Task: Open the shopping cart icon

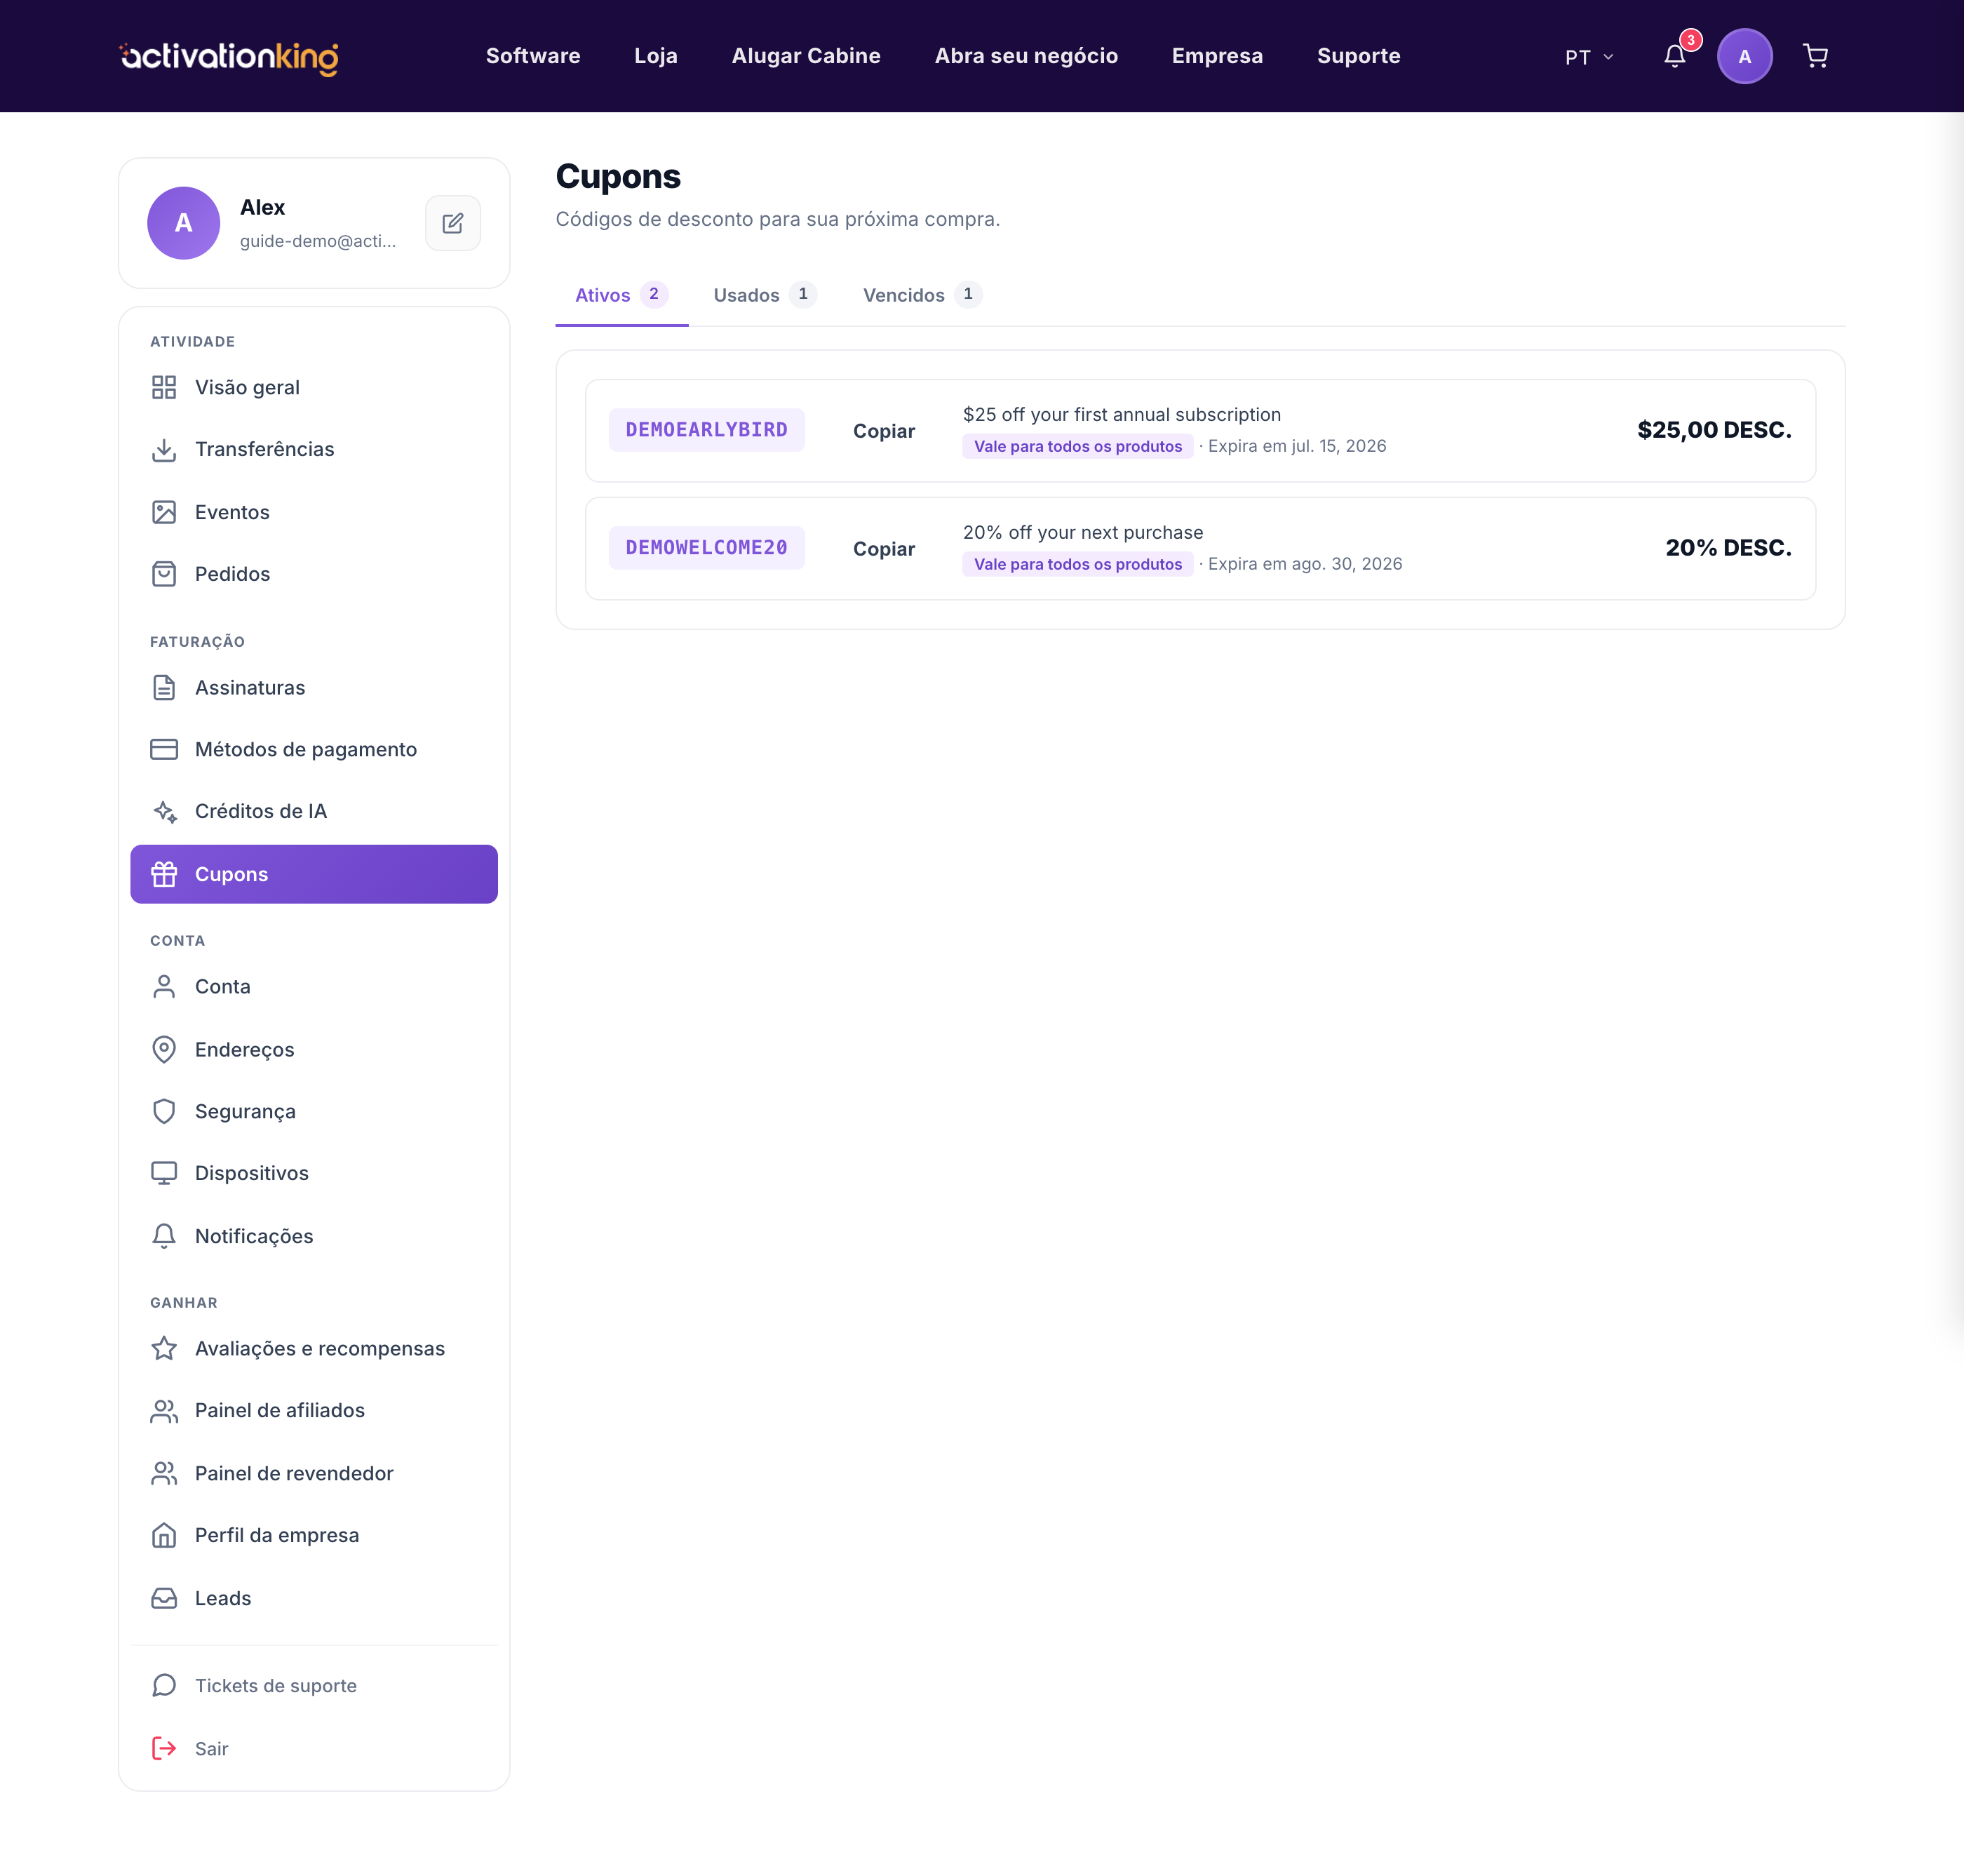Action: pyautogui.click(x=1815, y=56)
